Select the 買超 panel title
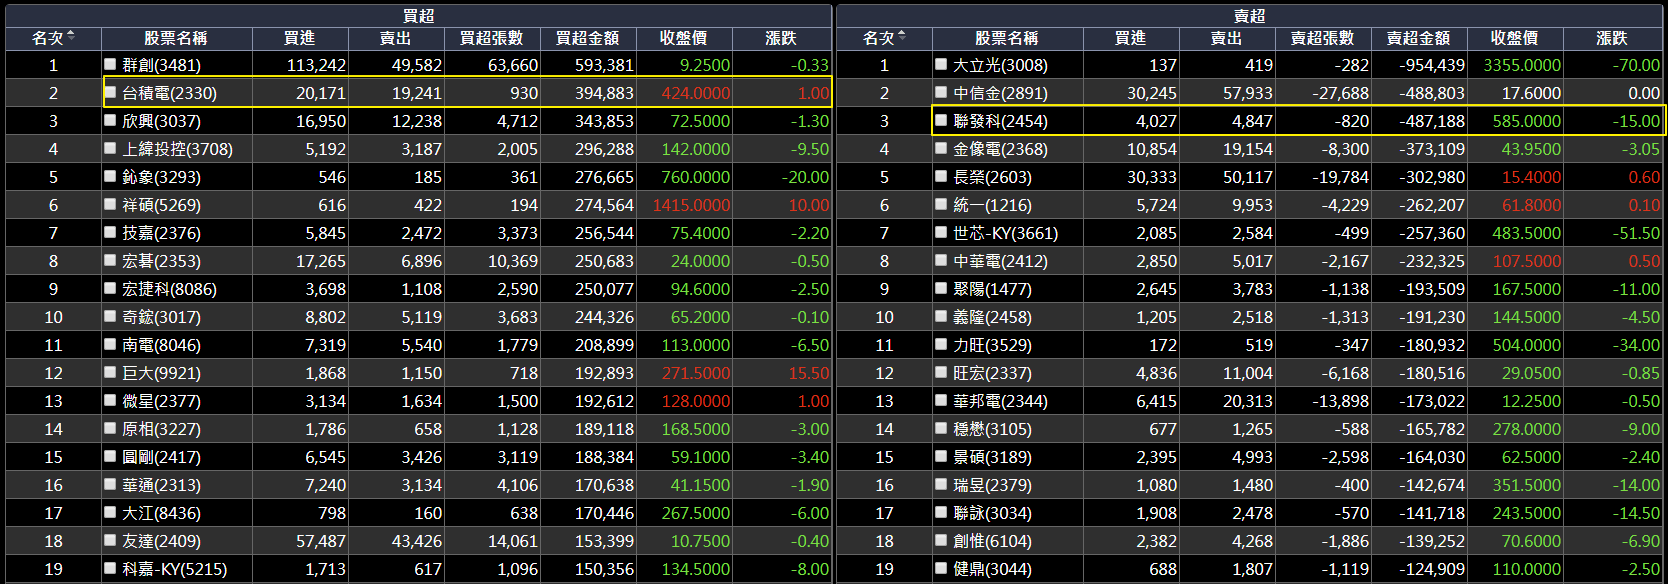This screenshot has width=1668, height=584. coord(418,16)
